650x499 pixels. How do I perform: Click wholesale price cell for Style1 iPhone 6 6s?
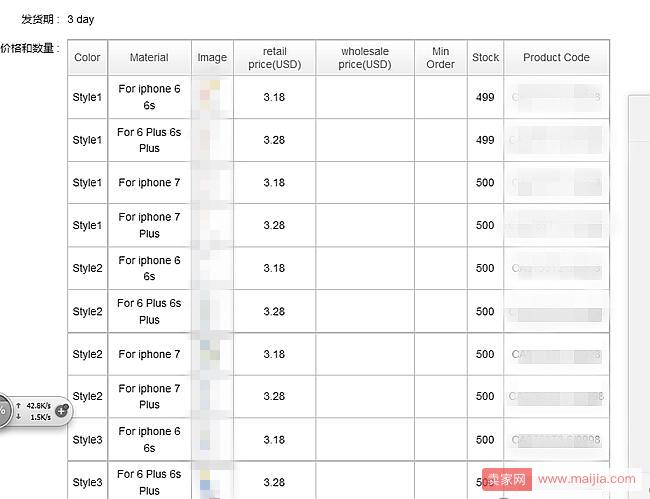364,97
